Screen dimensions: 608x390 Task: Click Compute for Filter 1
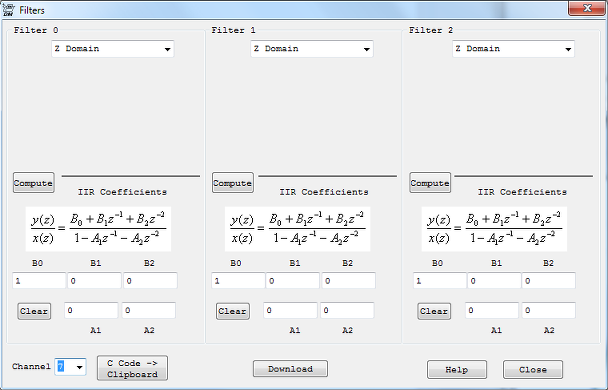(x=233, y=183)
